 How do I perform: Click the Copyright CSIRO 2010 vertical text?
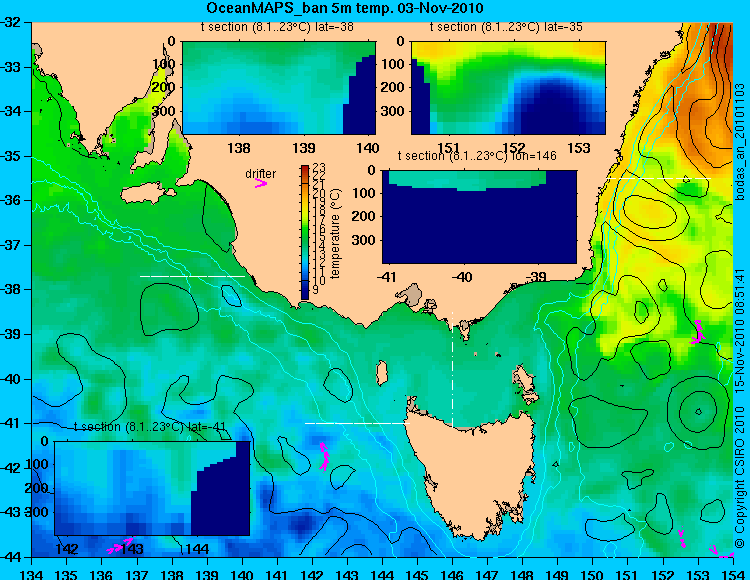740,478
